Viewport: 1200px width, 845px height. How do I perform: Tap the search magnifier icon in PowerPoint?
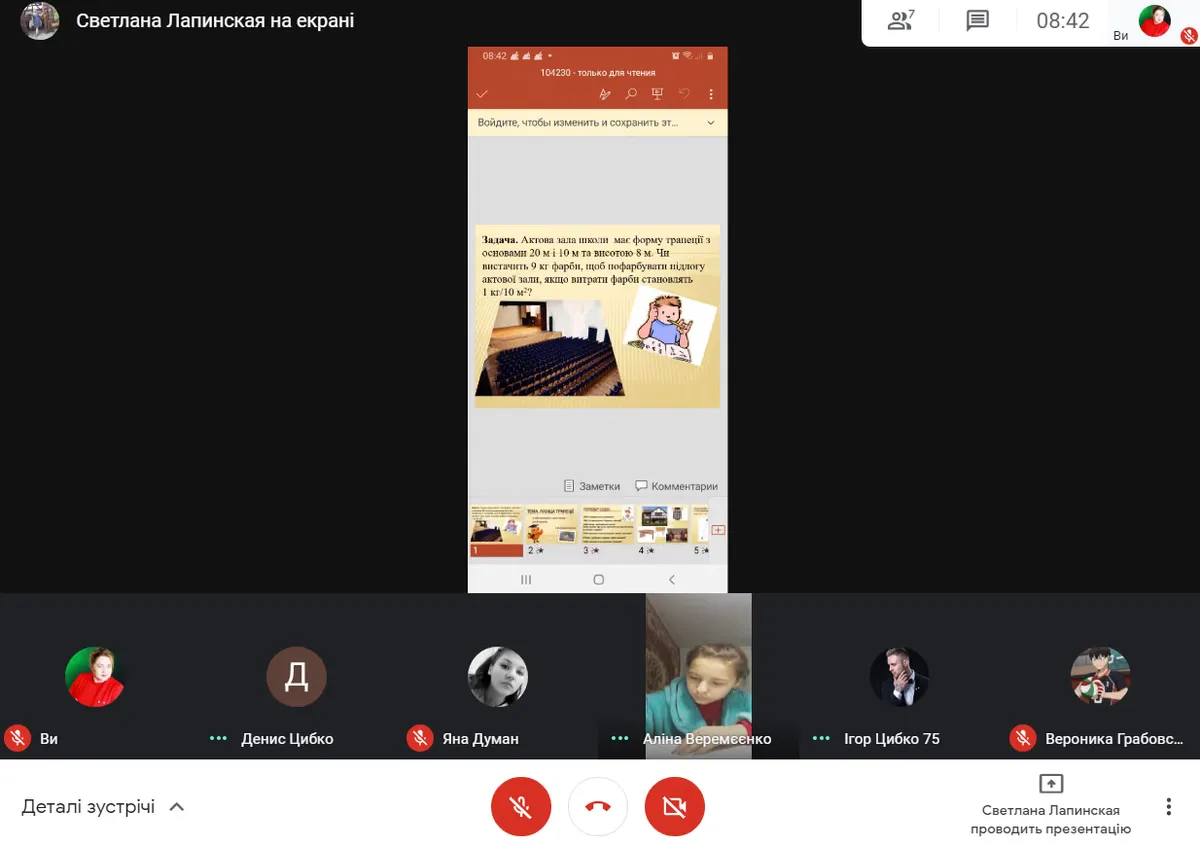point(631,94)
